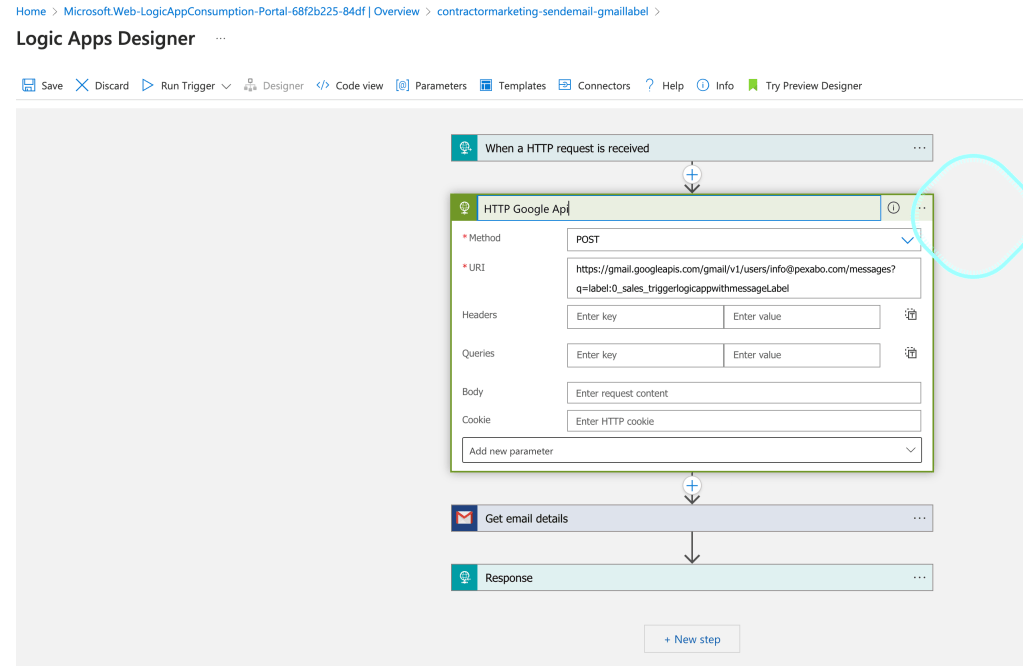Insert a step after HTTP Google Api
This screenshot has height=666, width=1023.
pyautogui.click(x=692, y=485)
